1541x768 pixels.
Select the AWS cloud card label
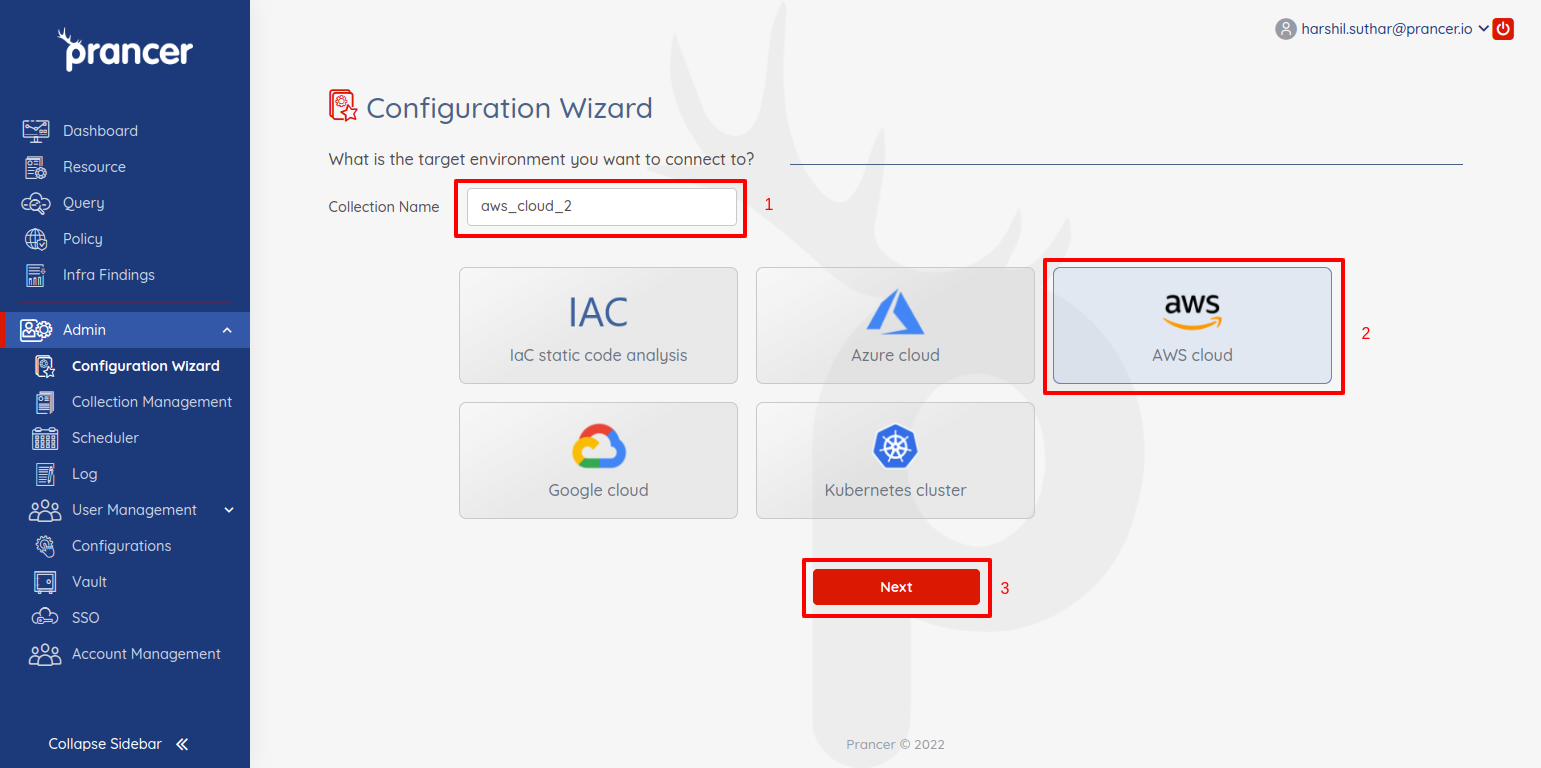(x=1192, y=355)
